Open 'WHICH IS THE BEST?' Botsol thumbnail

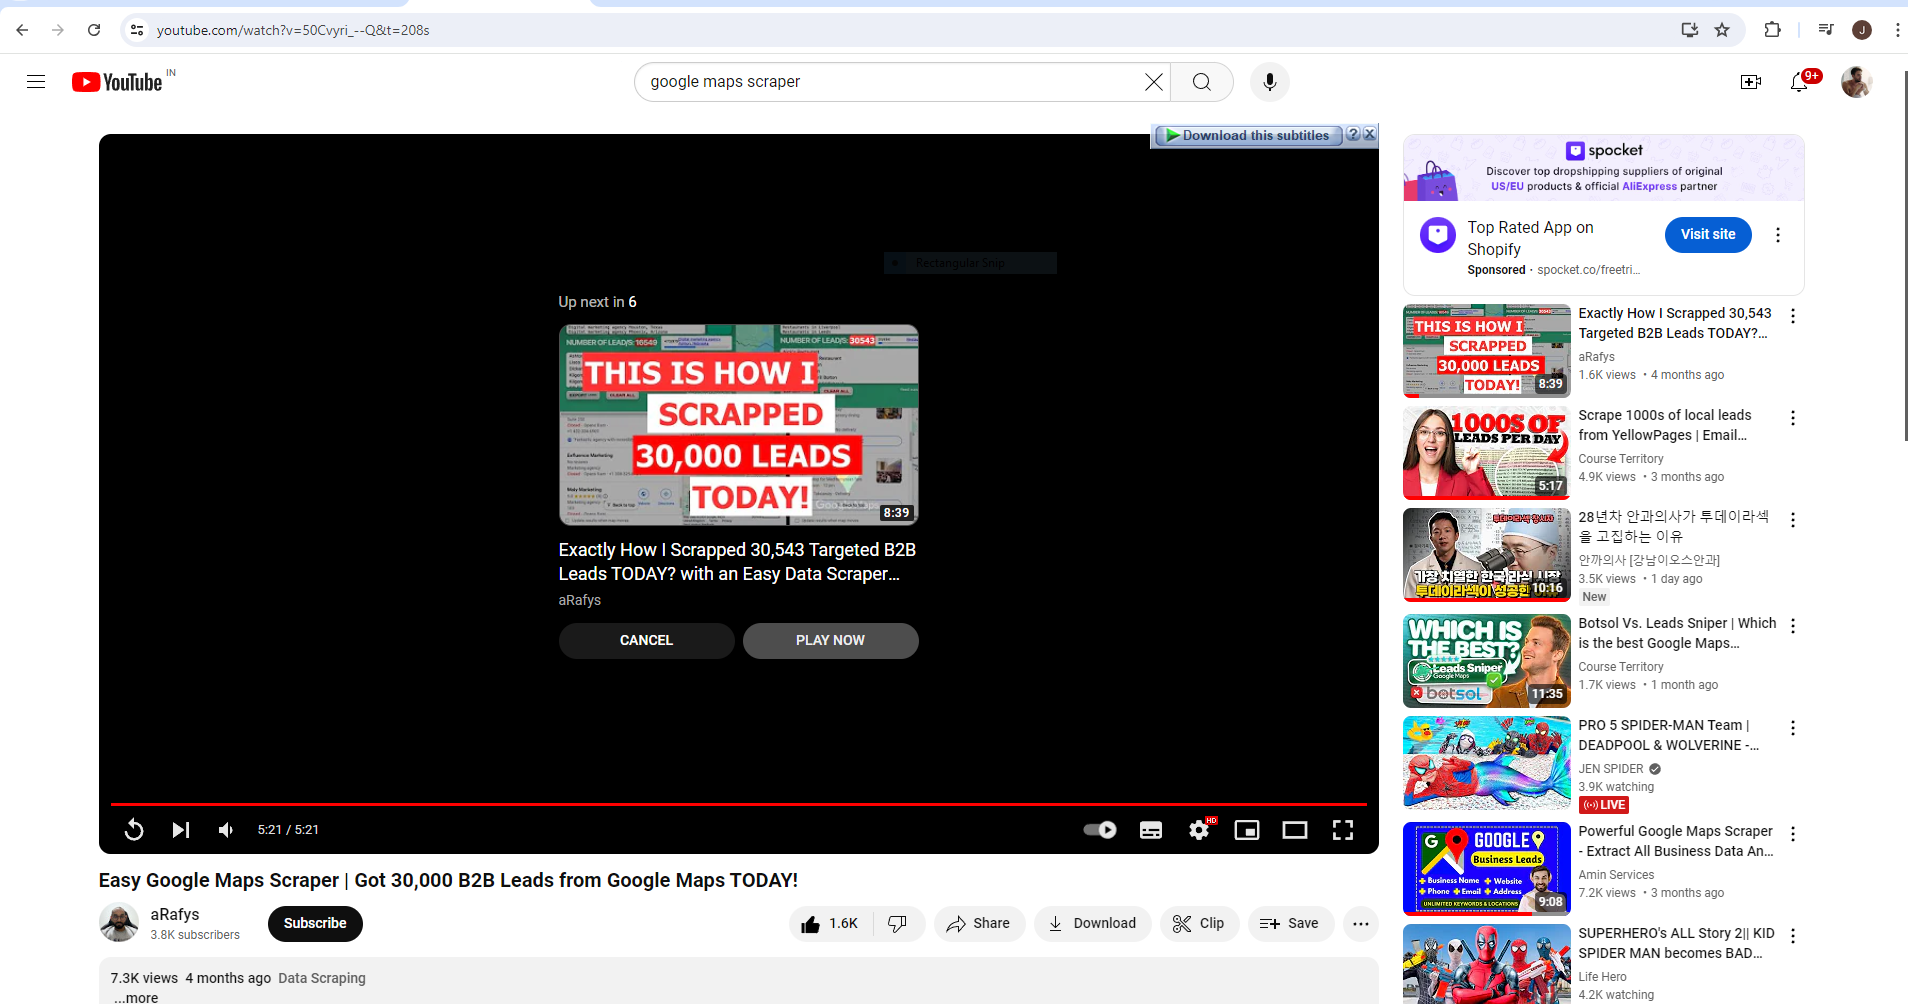(1486, 661)
